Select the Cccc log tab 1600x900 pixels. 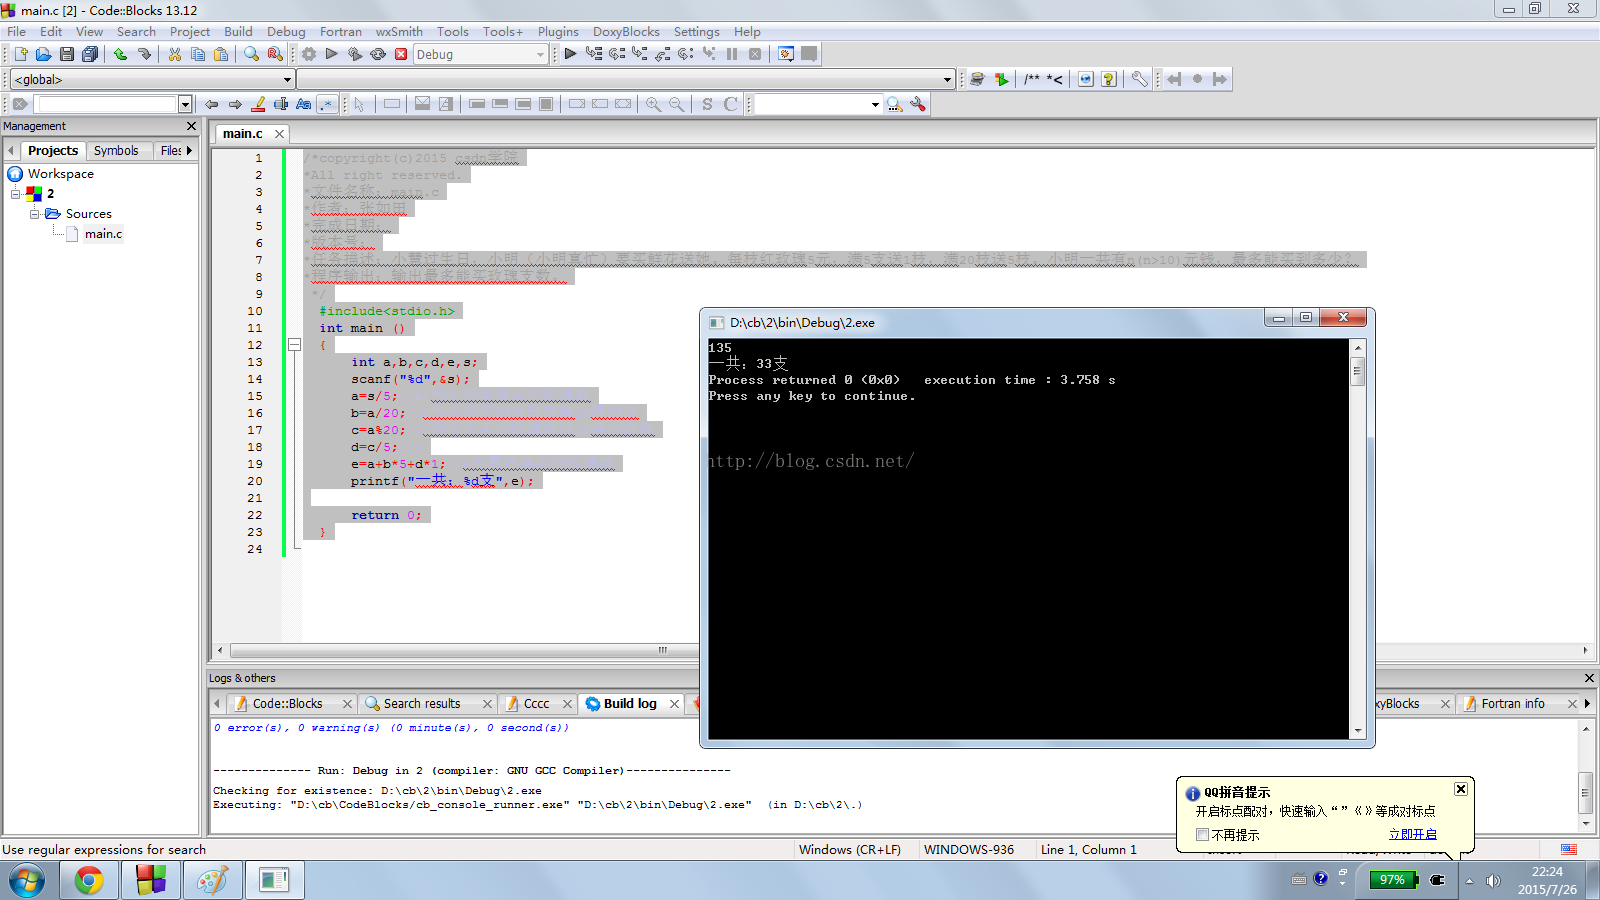click(536, 703)
